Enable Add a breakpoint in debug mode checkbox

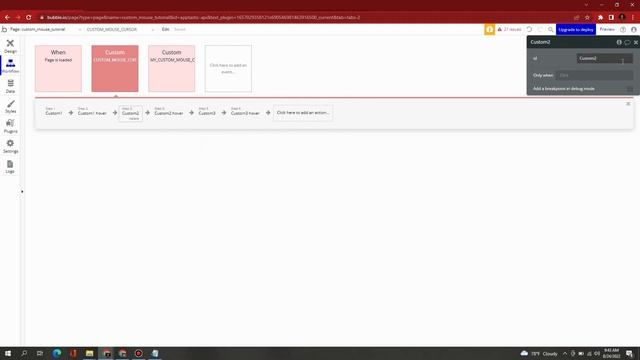pyautogui.click(x=630, y=89)
